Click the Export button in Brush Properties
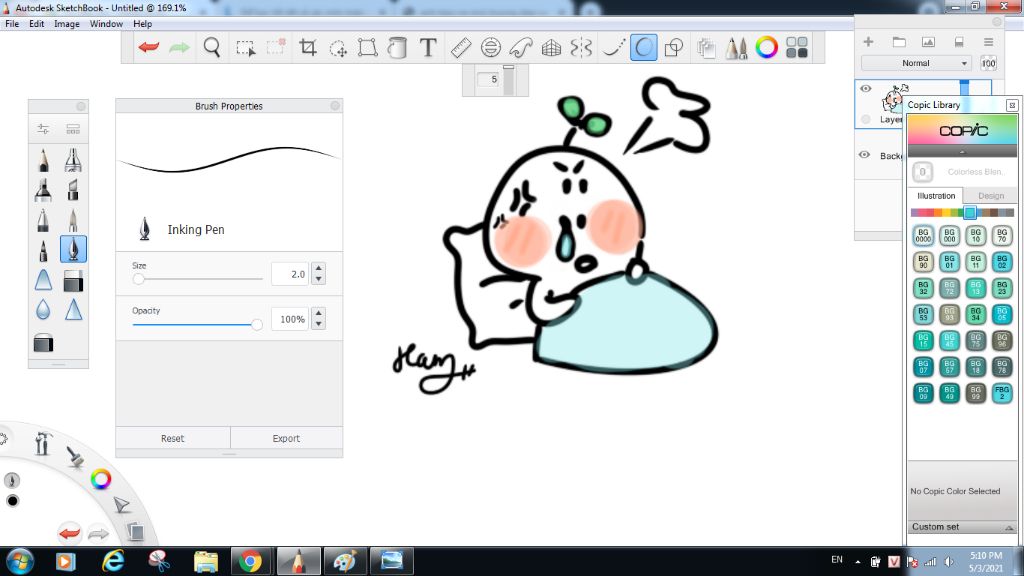 click(286, 438)
